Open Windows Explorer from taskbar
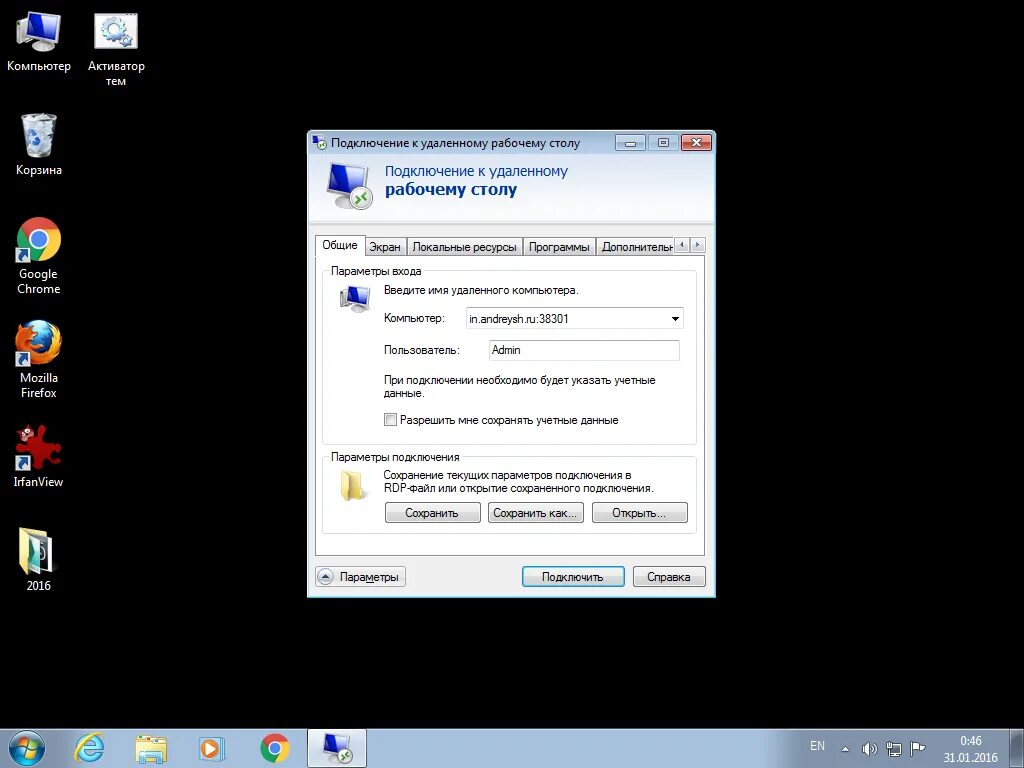 pos(151,748)
